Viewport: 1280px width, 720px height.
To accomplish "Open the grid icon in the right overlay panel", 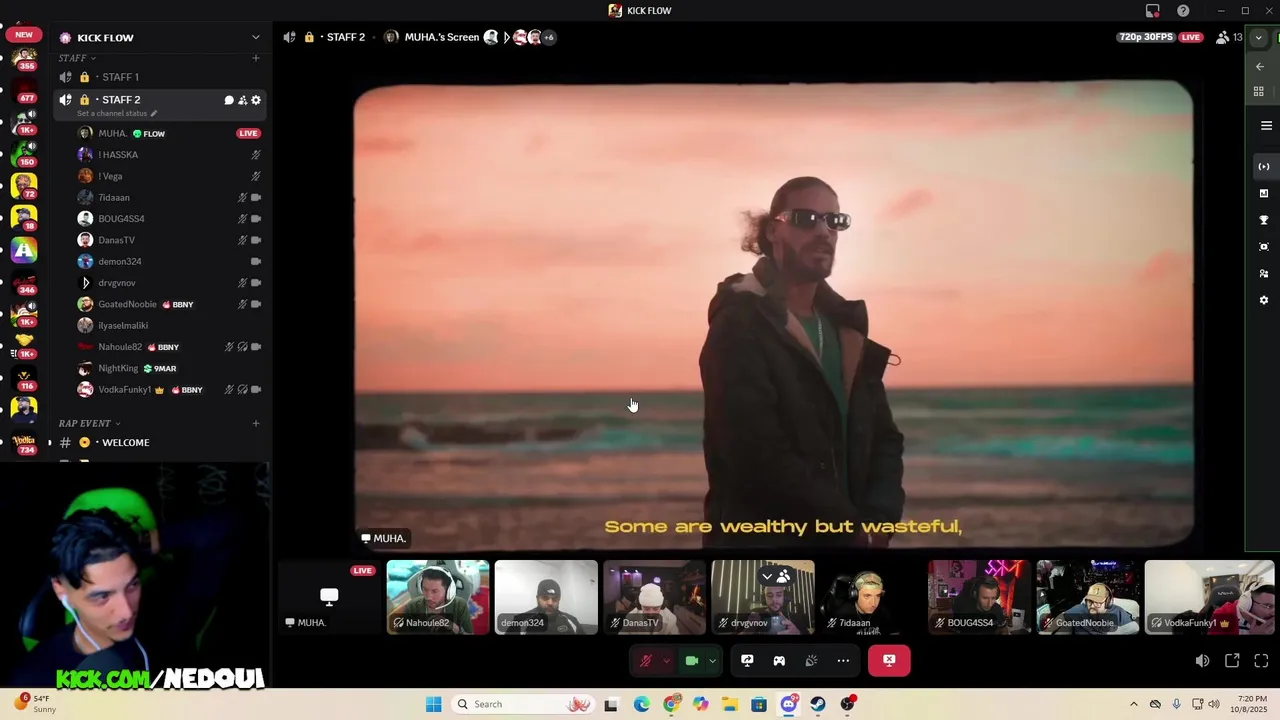I will click(1259, 91).
